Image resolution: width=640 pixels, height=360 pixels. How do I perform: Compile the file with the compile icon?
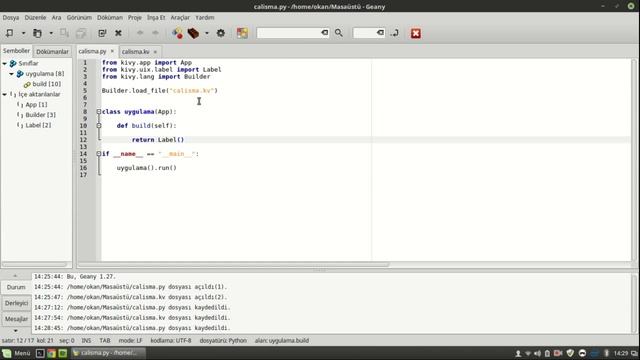177,33
